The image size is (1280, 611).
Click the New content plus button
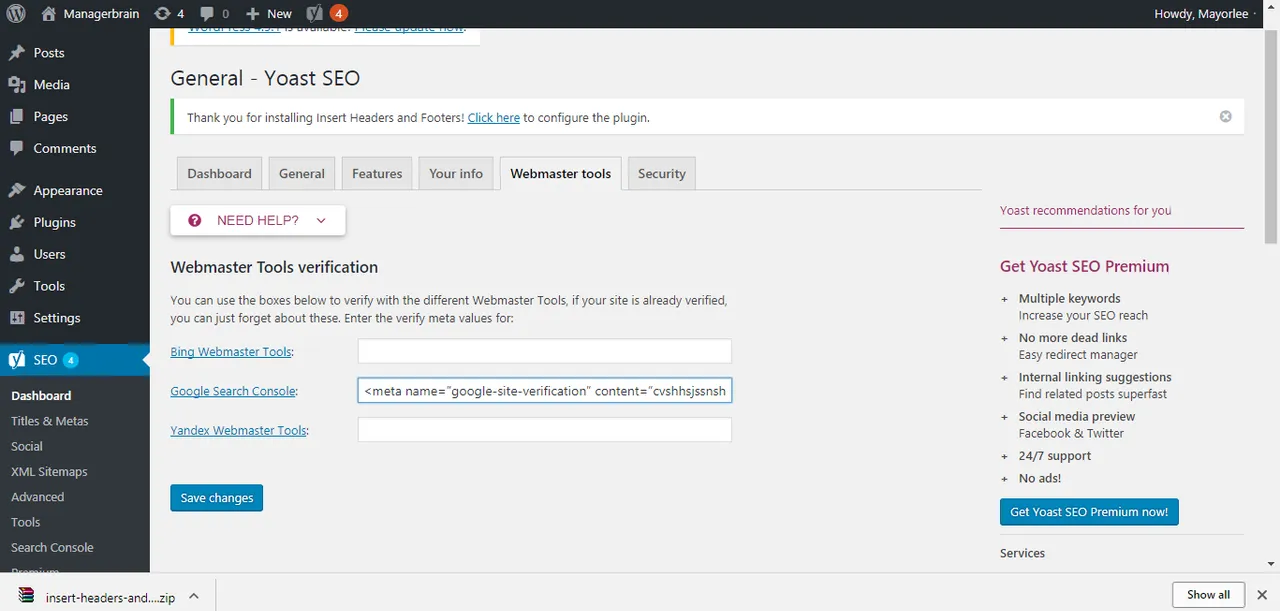[x=268, y=14]
